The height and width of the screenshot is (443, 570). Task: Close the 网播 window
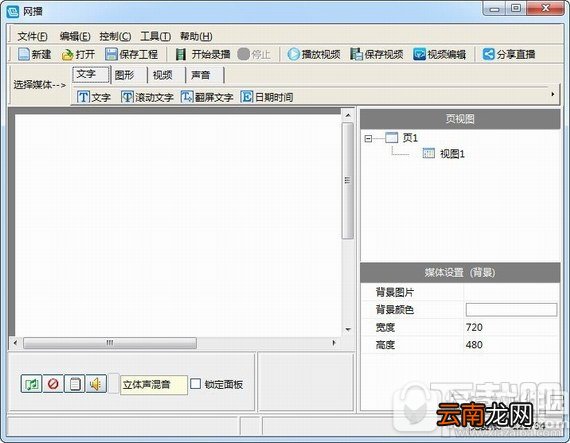(546, 8)
